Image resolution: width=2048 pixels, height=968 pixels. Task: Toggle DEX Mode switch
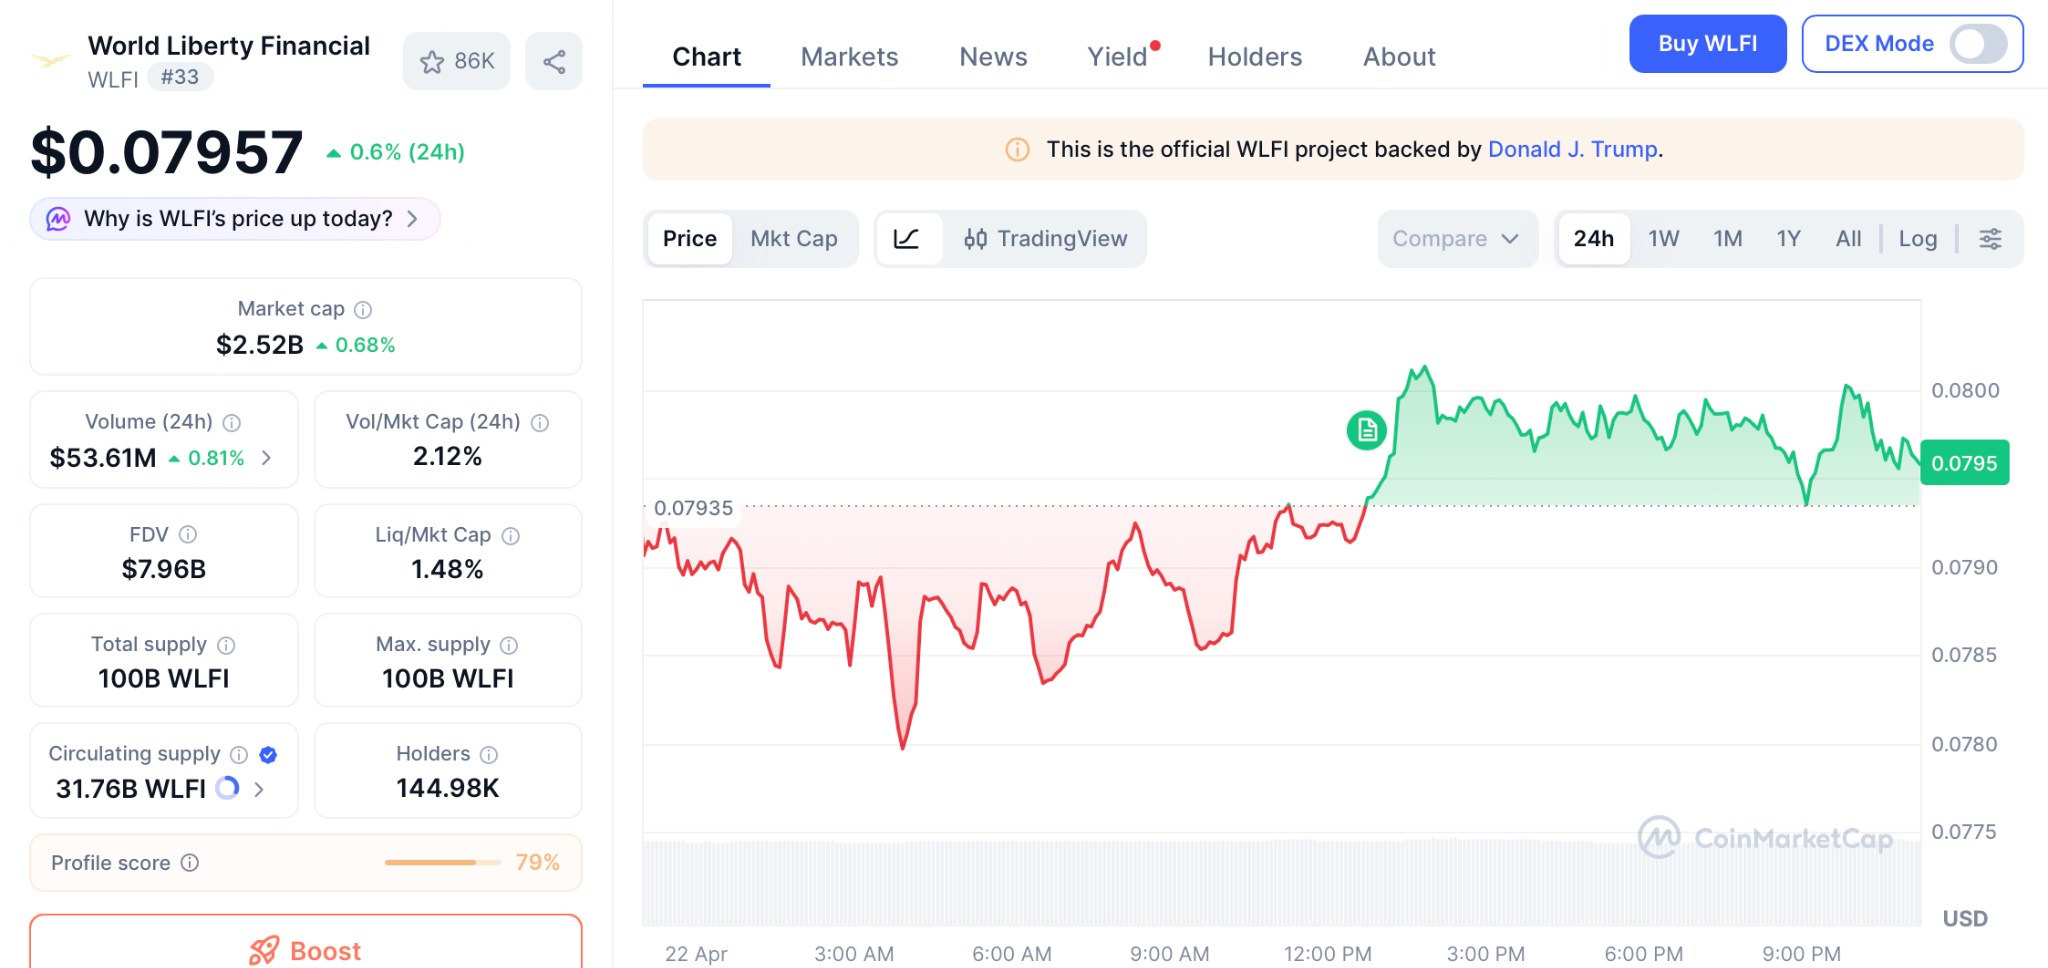pos(1977,44)
